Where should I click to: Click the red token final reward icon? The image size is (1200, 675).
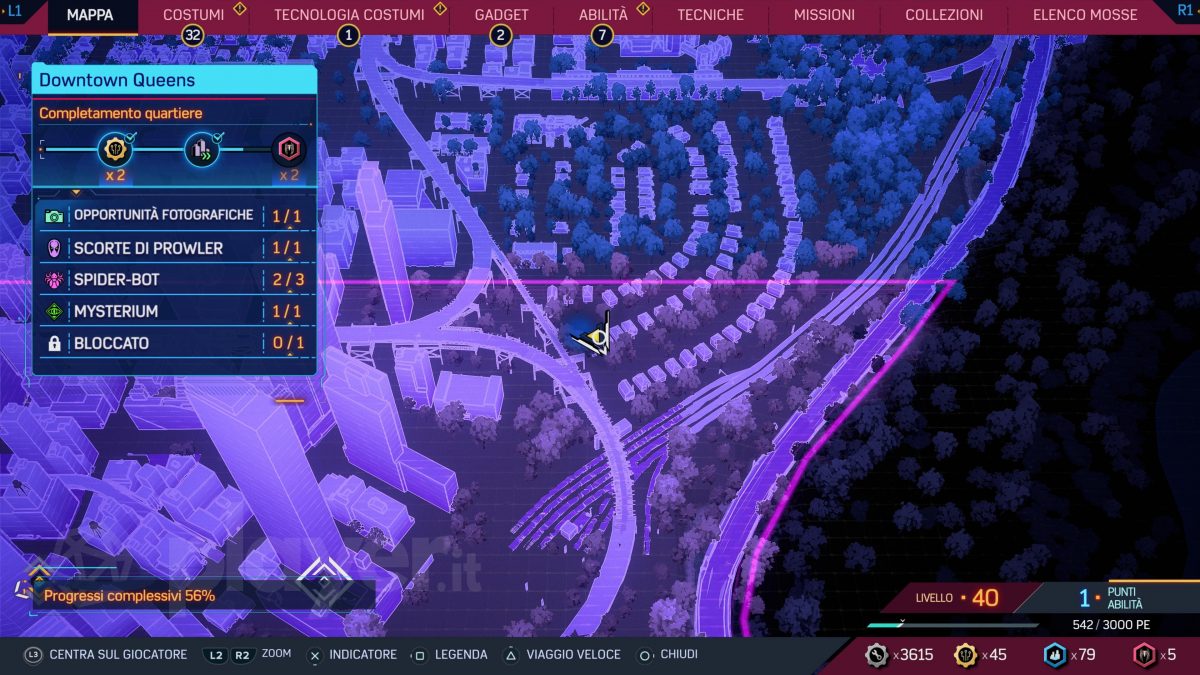tap(289, 150)
